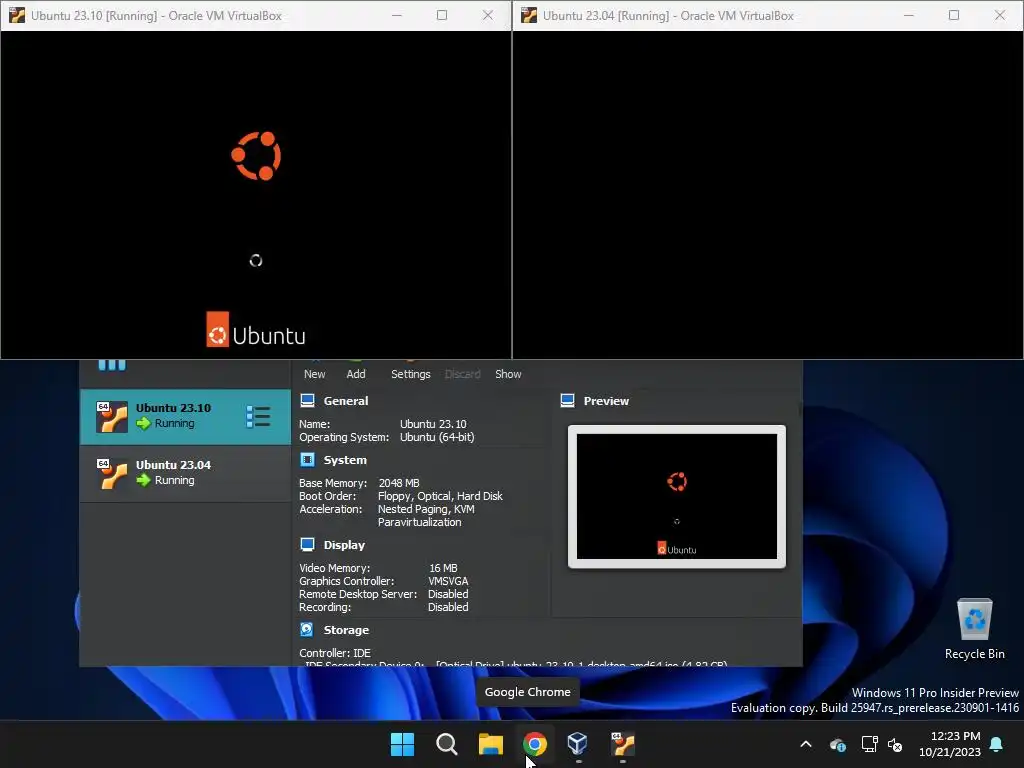Open Windows Search from the taskbar
The image size is (1024, 768).
click(x=447, y=744)
